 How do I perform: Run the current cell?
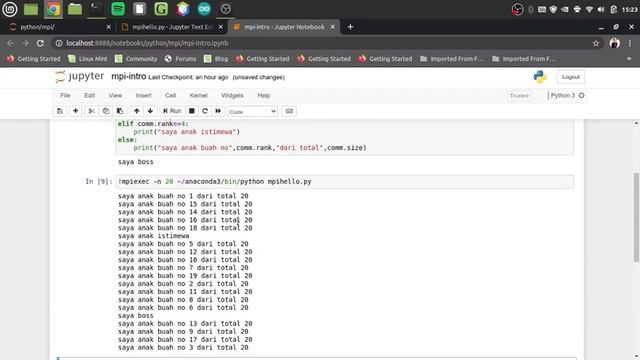pyautogui.click(x=172, y=111)
